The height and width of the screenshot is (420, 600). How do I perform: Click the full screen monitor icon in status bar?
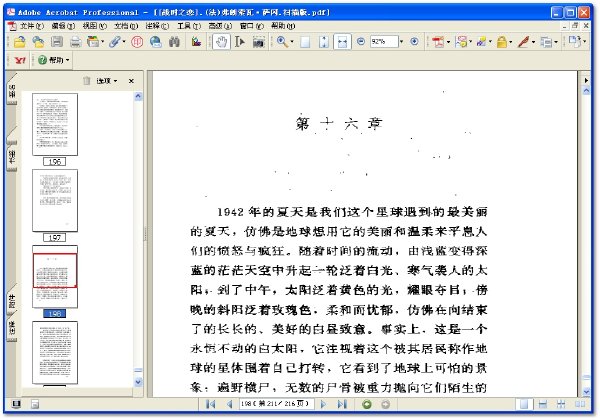(x=16, y=404)
